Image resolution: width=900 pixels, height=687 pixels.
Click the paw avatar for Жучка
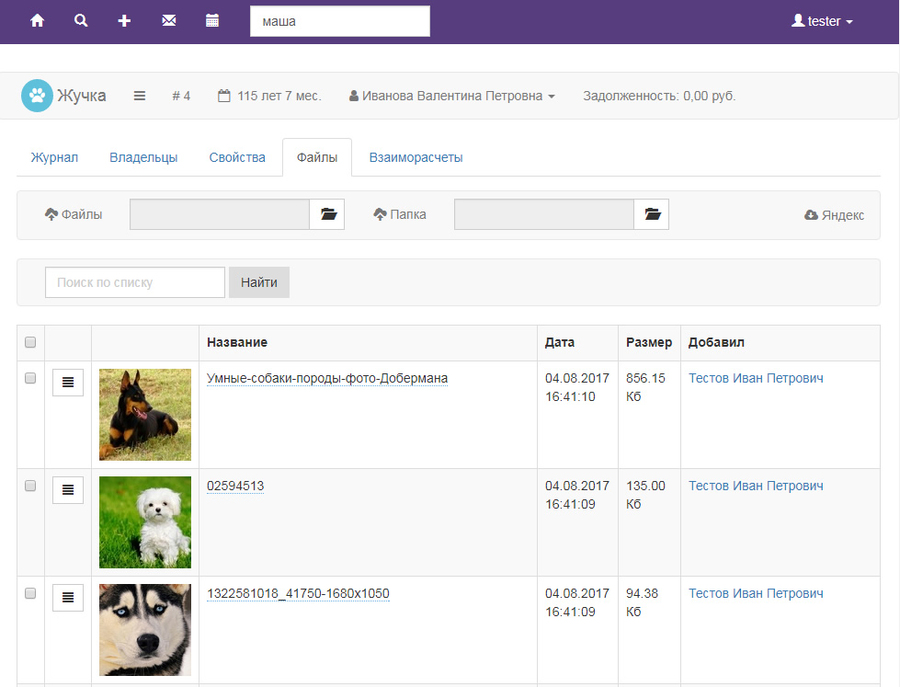(37, 95)
